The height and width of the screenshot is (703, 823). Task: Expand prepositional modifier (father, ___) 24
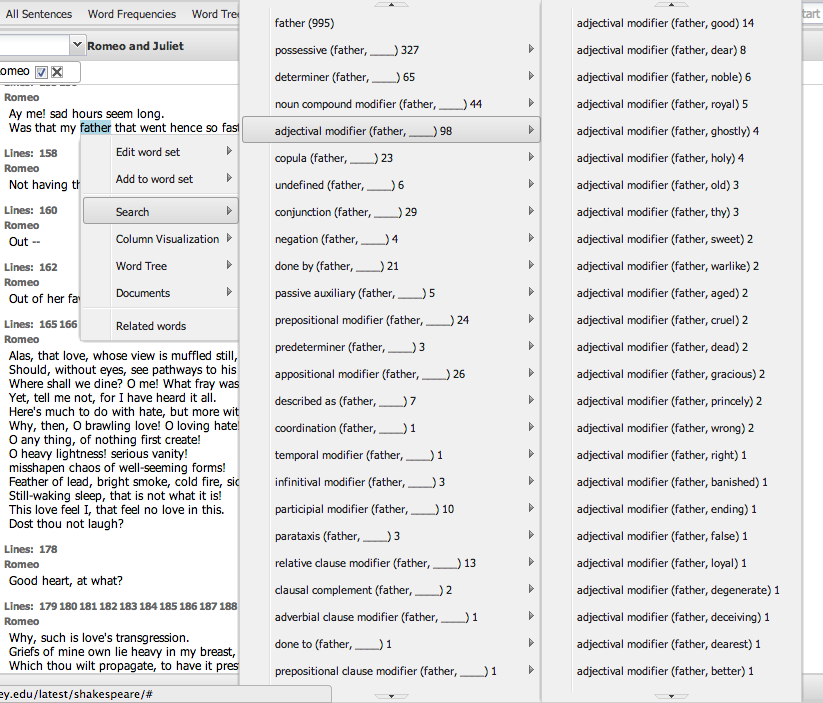click(391, 320)
